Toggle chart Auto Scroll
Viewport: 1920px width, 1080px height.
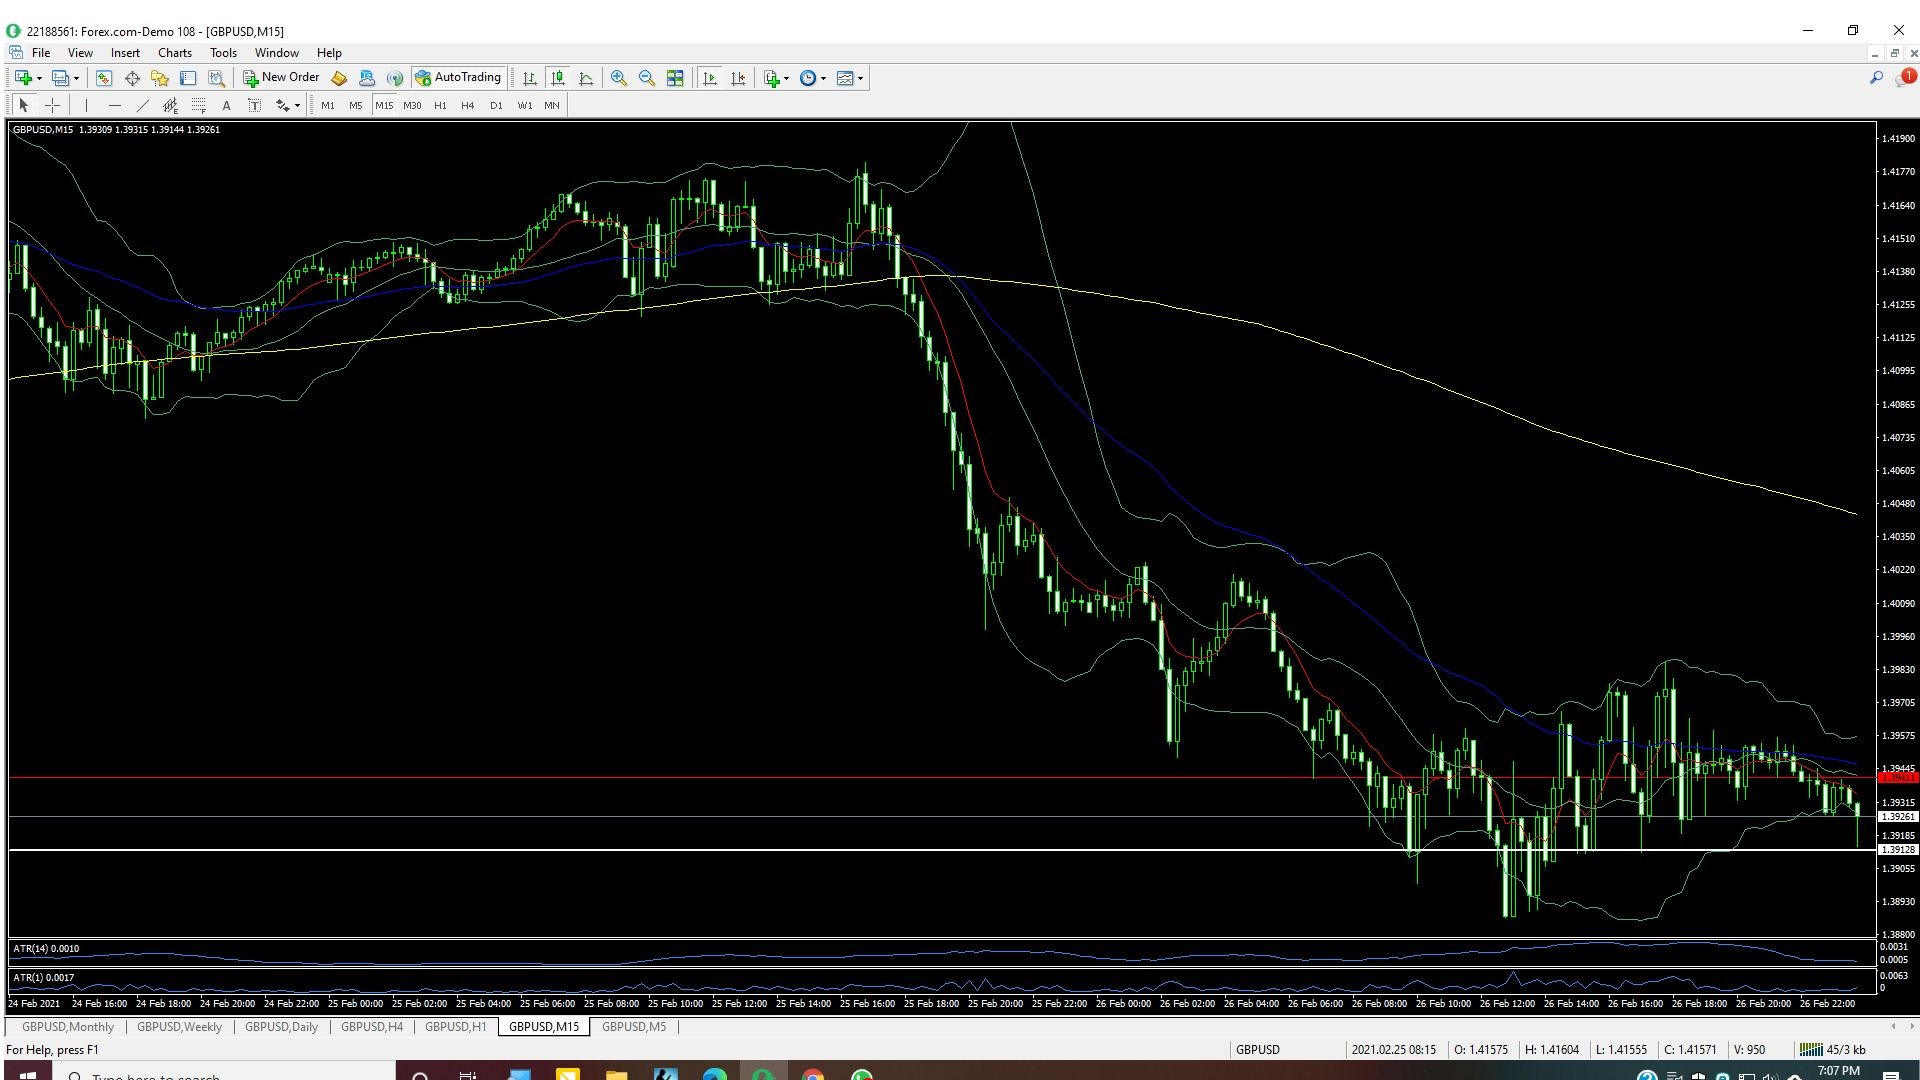pos(710,78)
